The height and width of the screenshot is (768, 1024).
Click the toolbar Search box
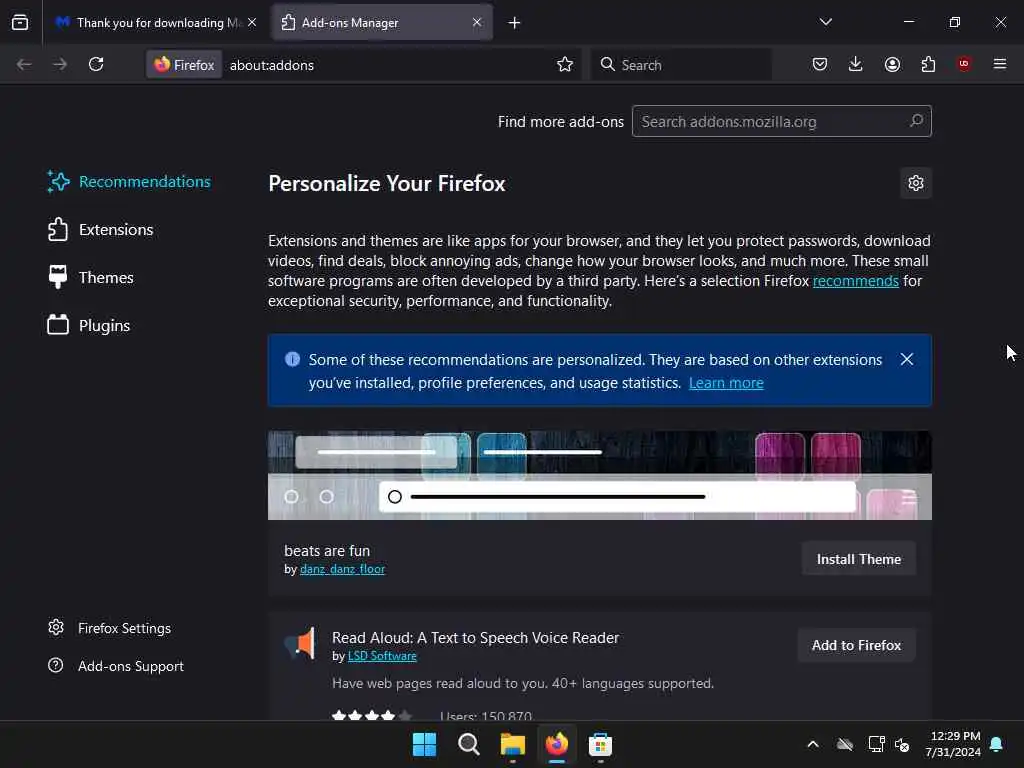tap(681, 65)
